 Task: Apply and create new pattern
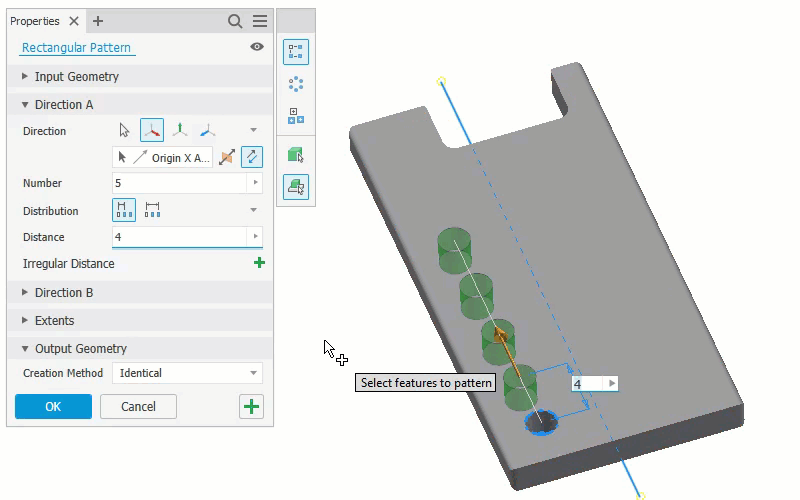point(251,407)
